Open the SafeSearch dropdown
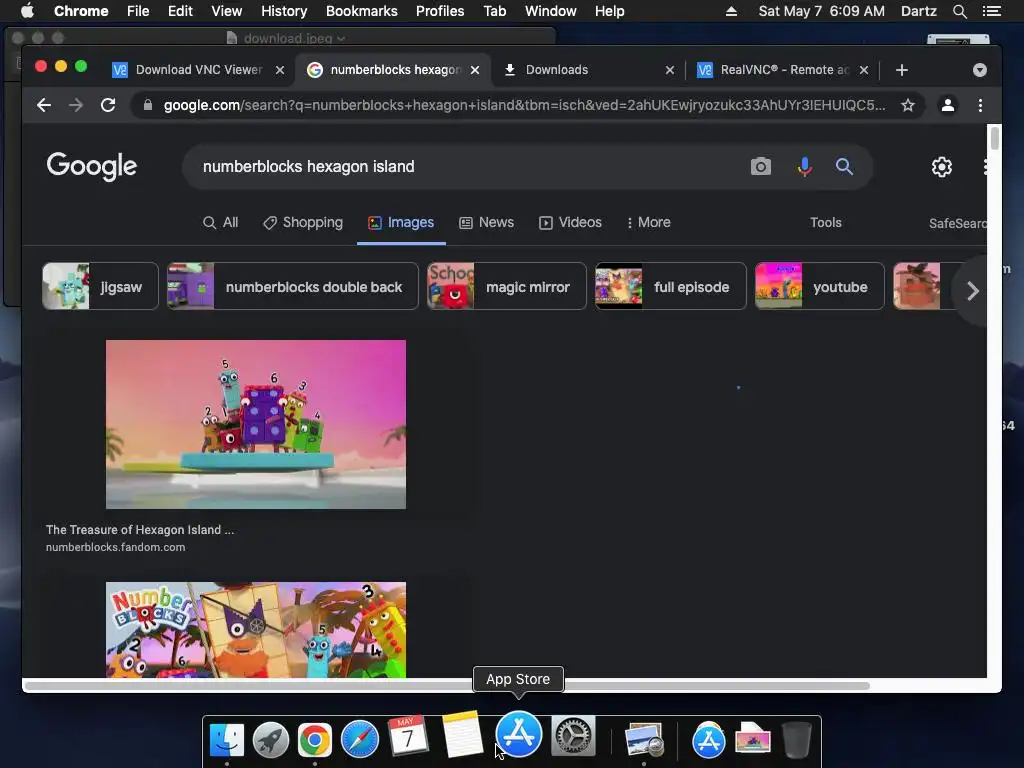The height and width of the screenshot is (768, 1024). (957, 223)
